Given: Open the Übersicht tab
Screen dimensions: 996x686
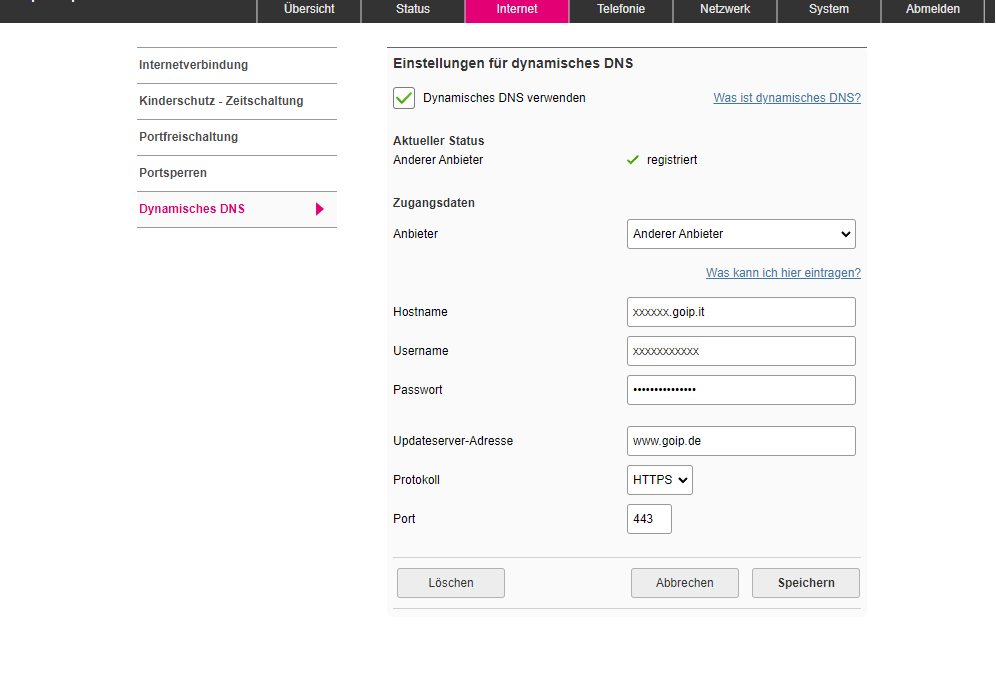Looking at the screenshot, I should tap(309, 10).
